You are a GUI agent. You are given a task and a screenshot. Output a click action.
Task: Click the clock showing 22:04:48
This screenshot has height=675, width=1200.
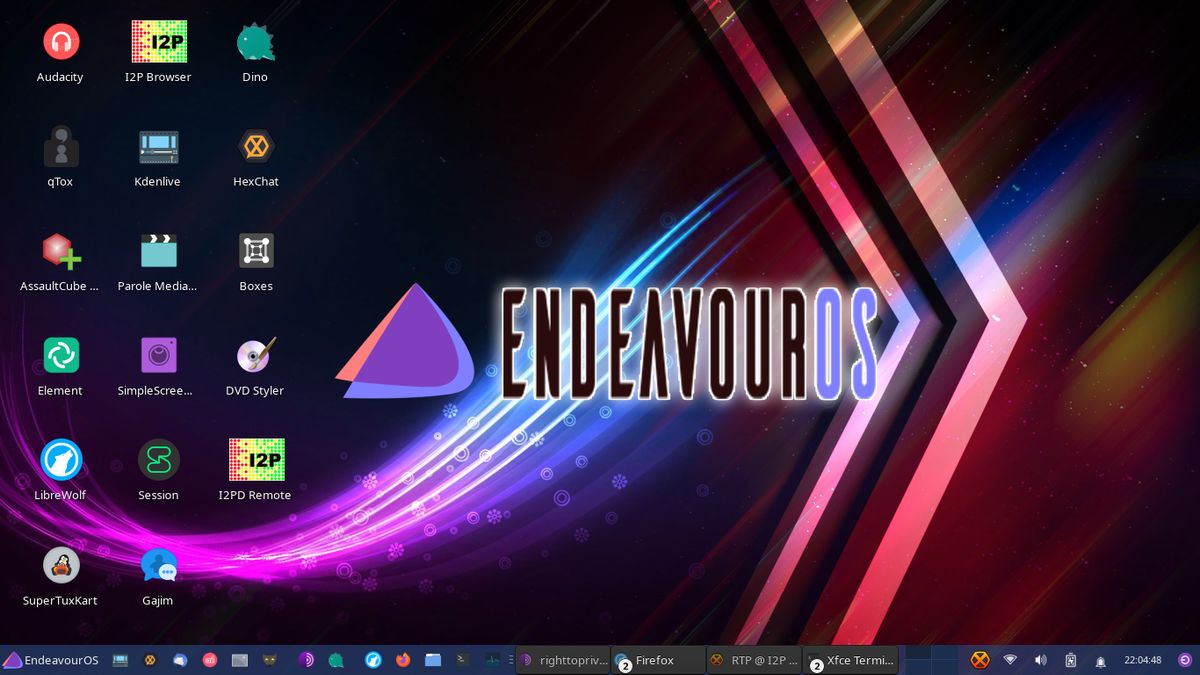click(x=1143, y=660)
